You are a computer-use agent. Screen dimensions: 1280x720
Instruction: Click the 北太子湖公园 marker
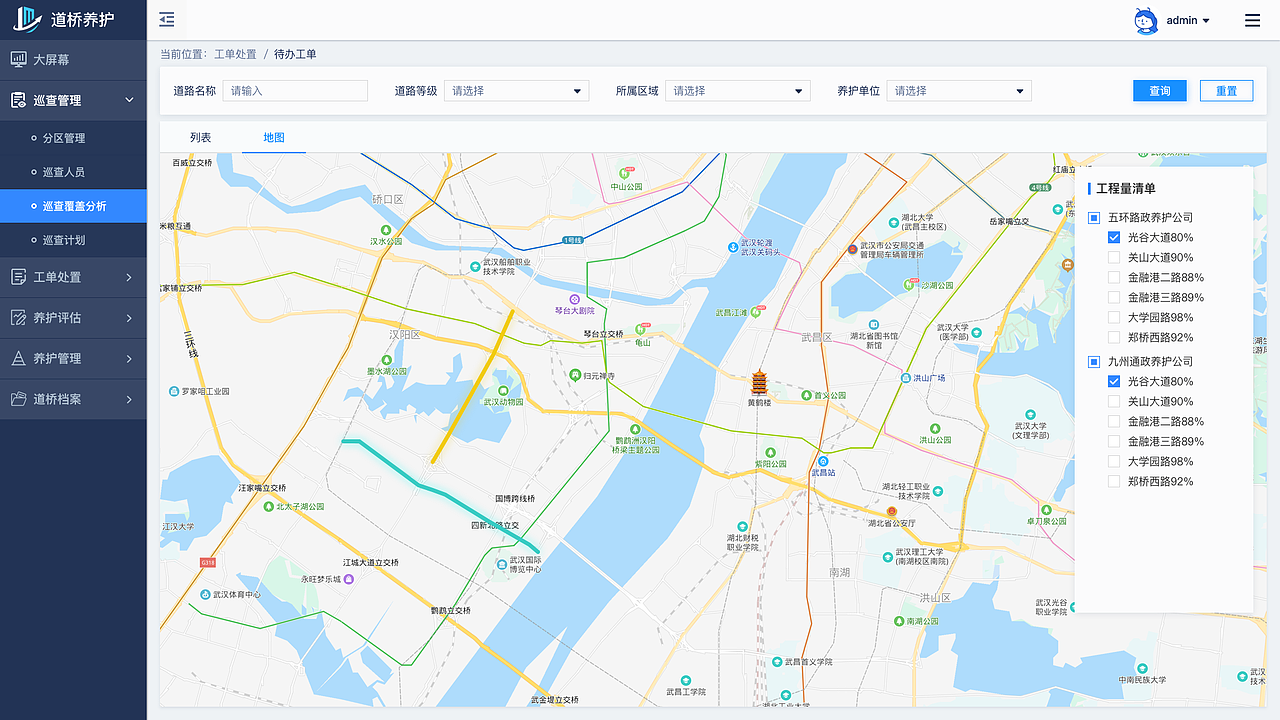click(268, 506)
